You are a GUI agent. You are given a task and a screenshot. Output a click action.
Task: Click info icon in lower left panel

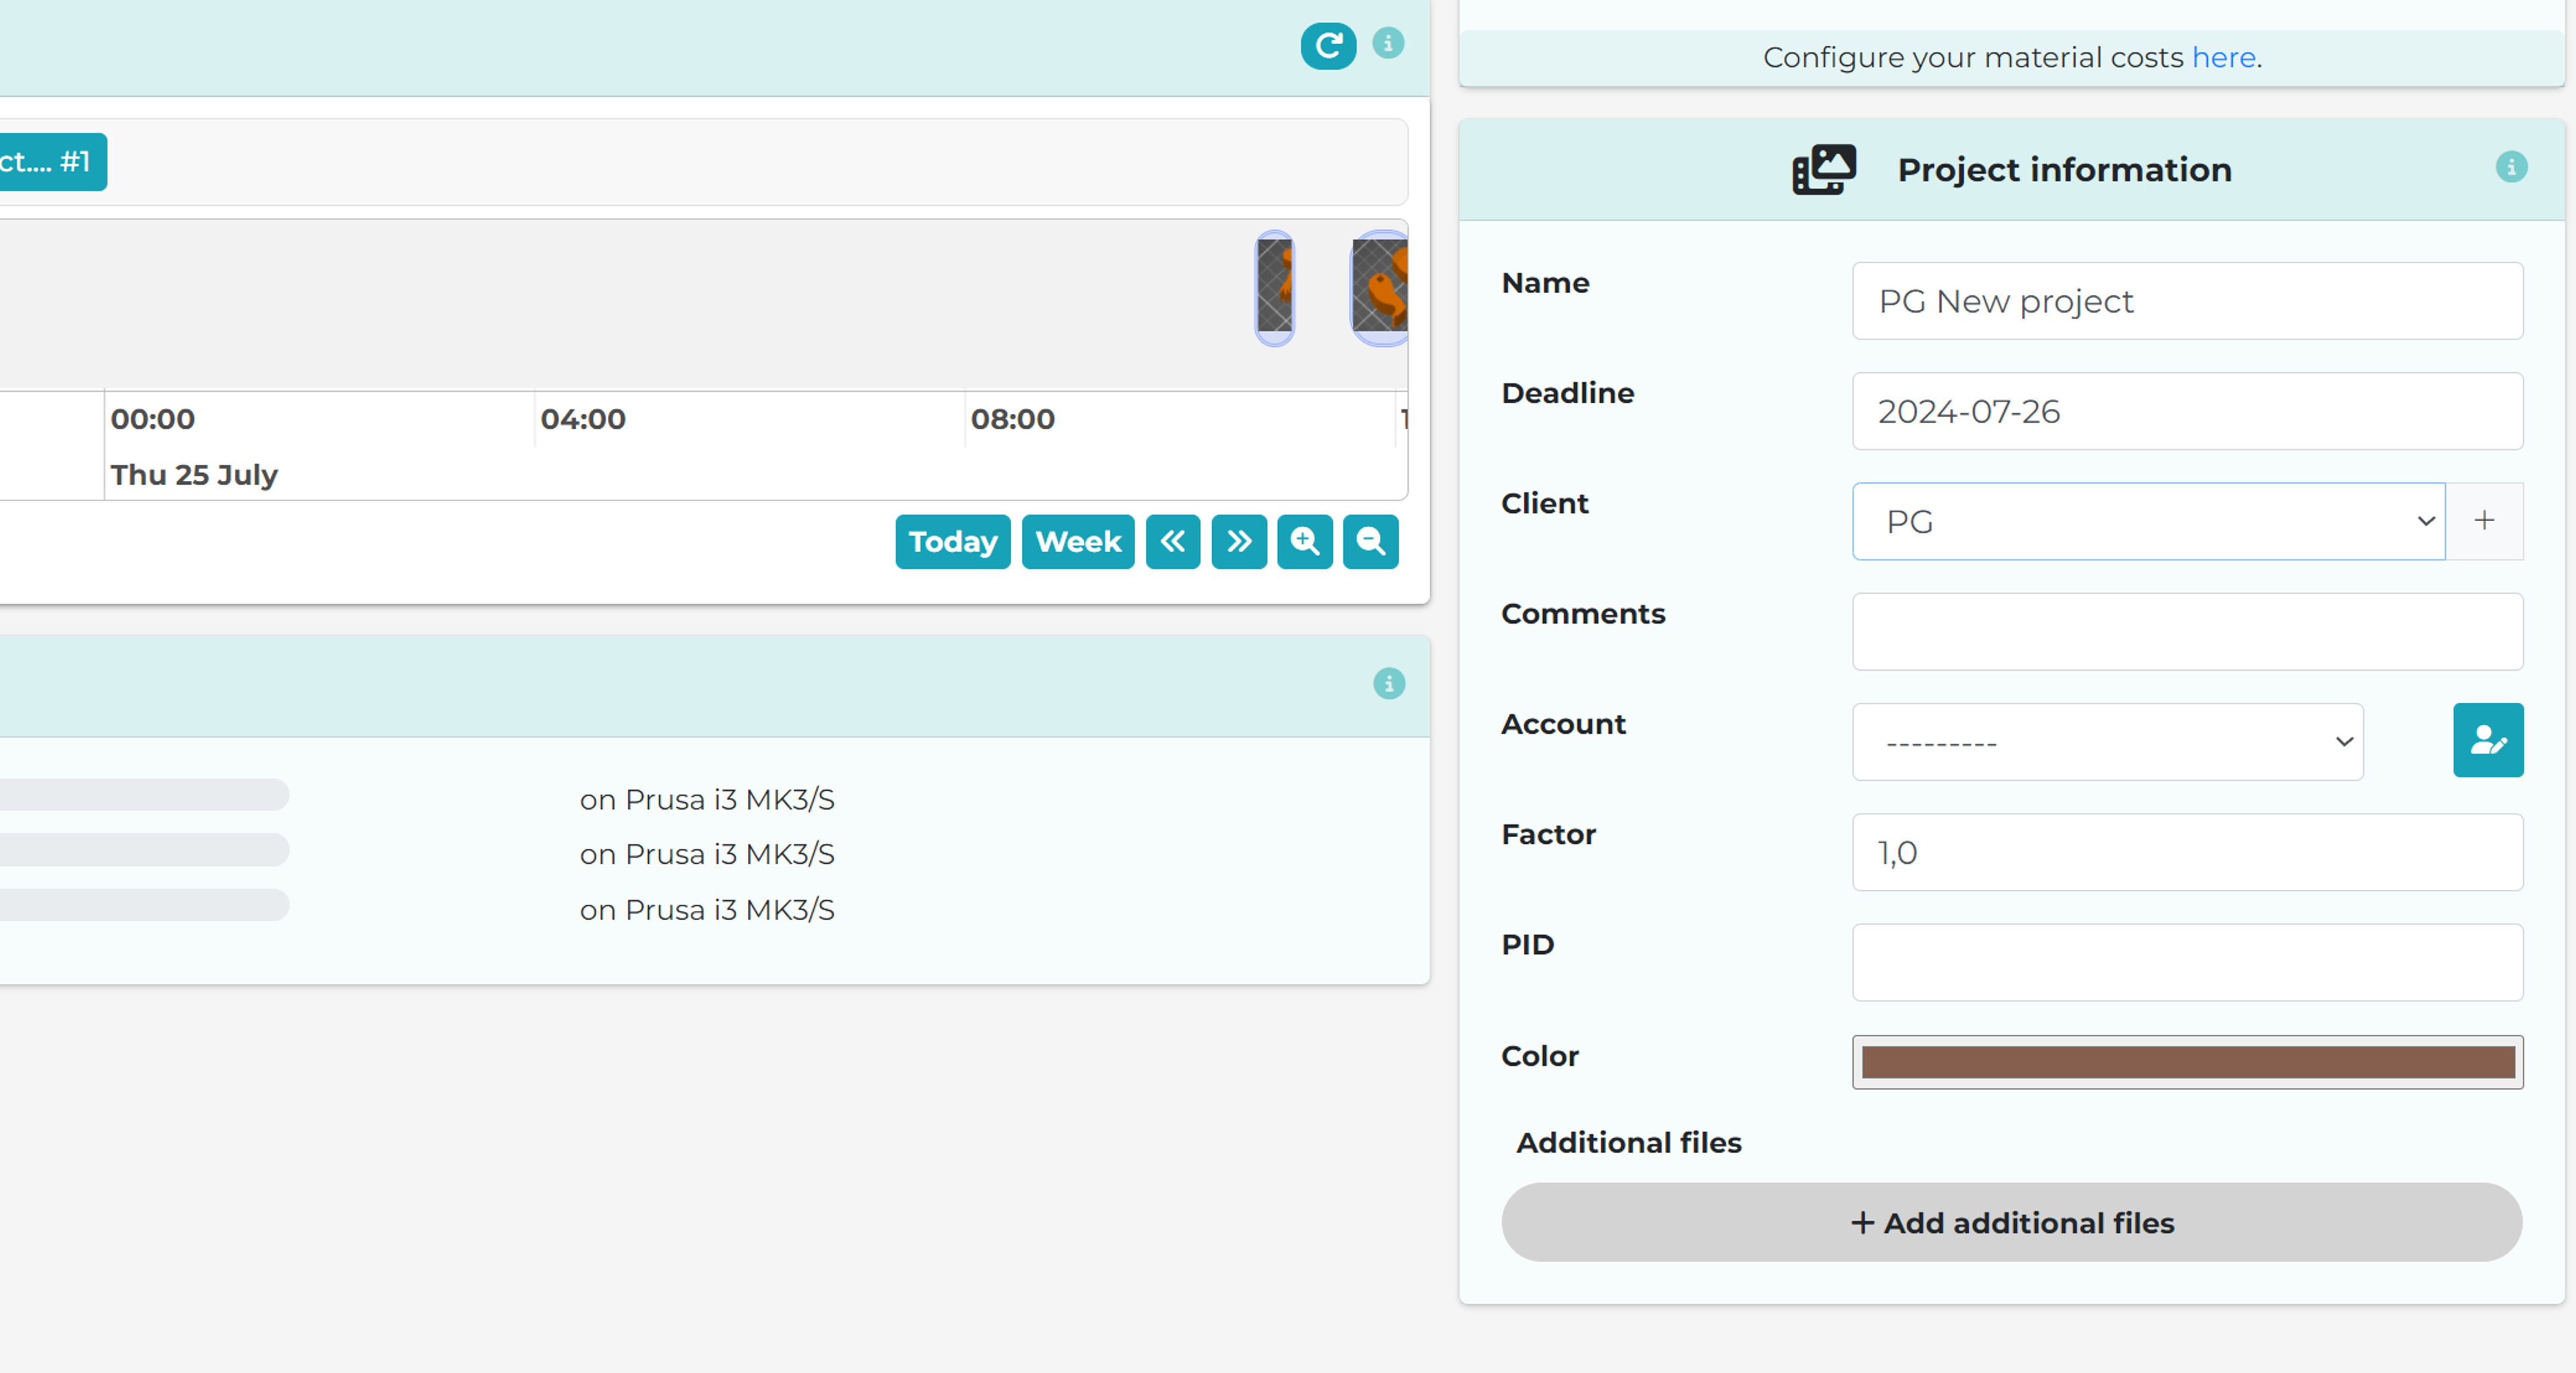(1389, 683)
